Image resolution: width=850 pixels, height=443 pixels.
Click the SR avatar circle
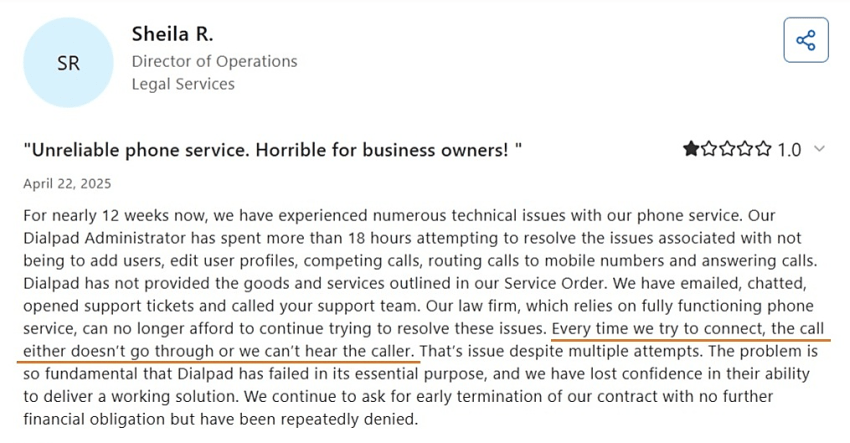click(68, 62)
